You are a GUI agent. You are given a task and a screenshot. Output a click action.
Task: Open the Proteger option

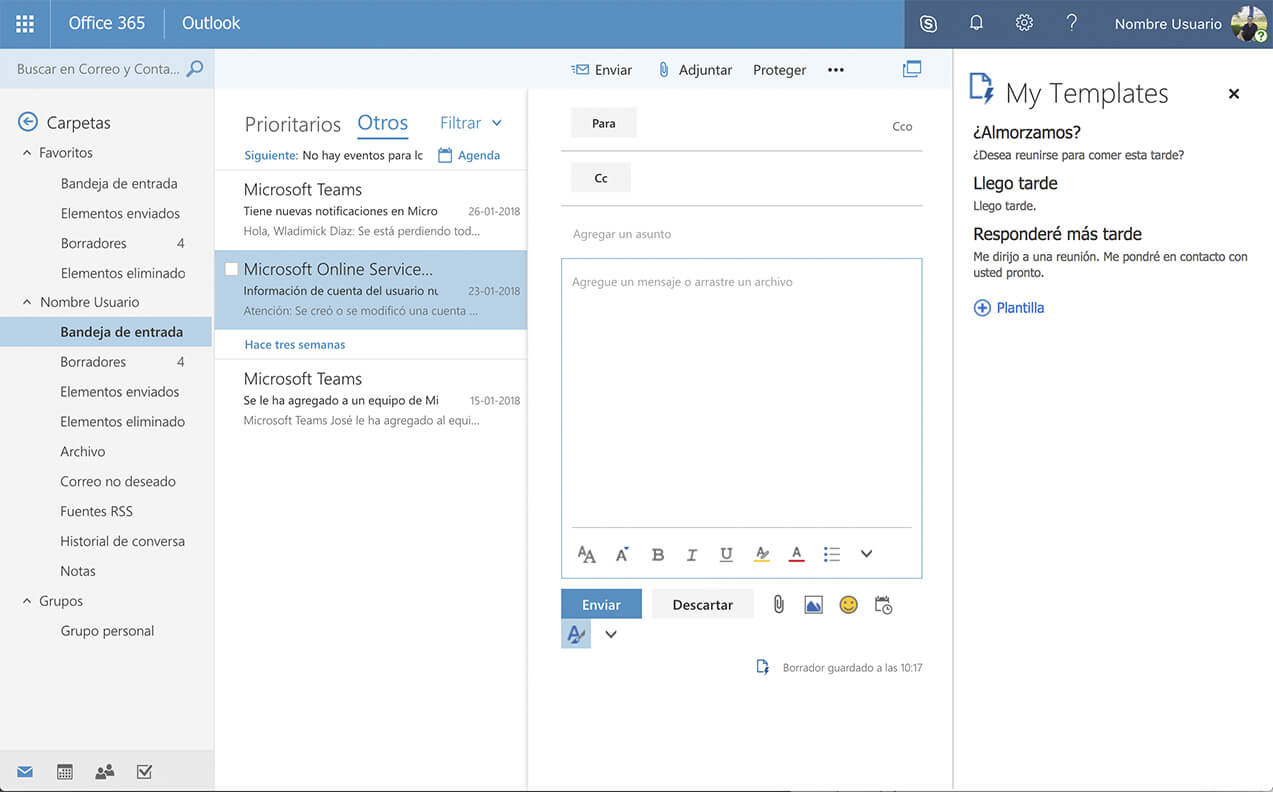(780, 70)
